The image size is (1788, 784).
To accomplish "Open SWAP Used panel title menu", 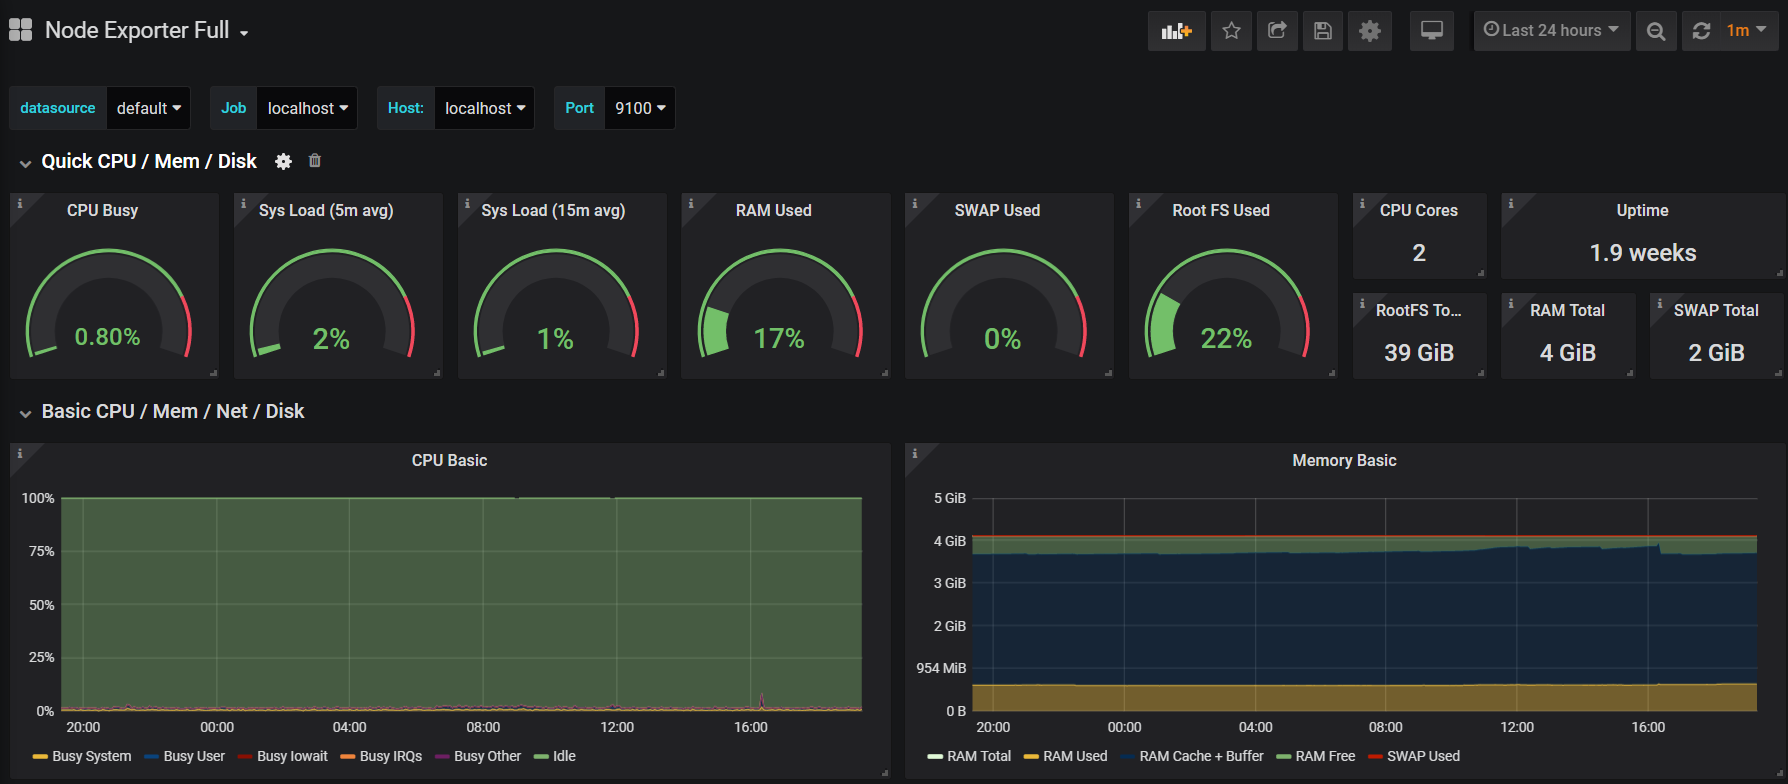I will click(997, 210).
